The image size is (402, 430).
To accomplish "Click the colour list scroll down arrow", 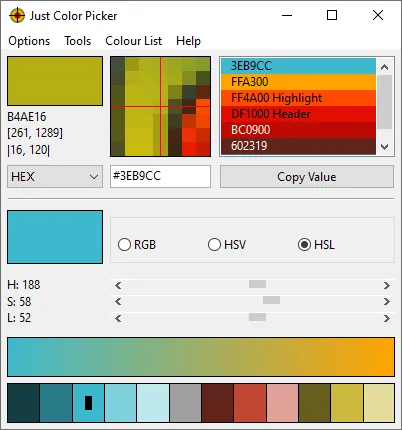I will (x=384, y=147).
